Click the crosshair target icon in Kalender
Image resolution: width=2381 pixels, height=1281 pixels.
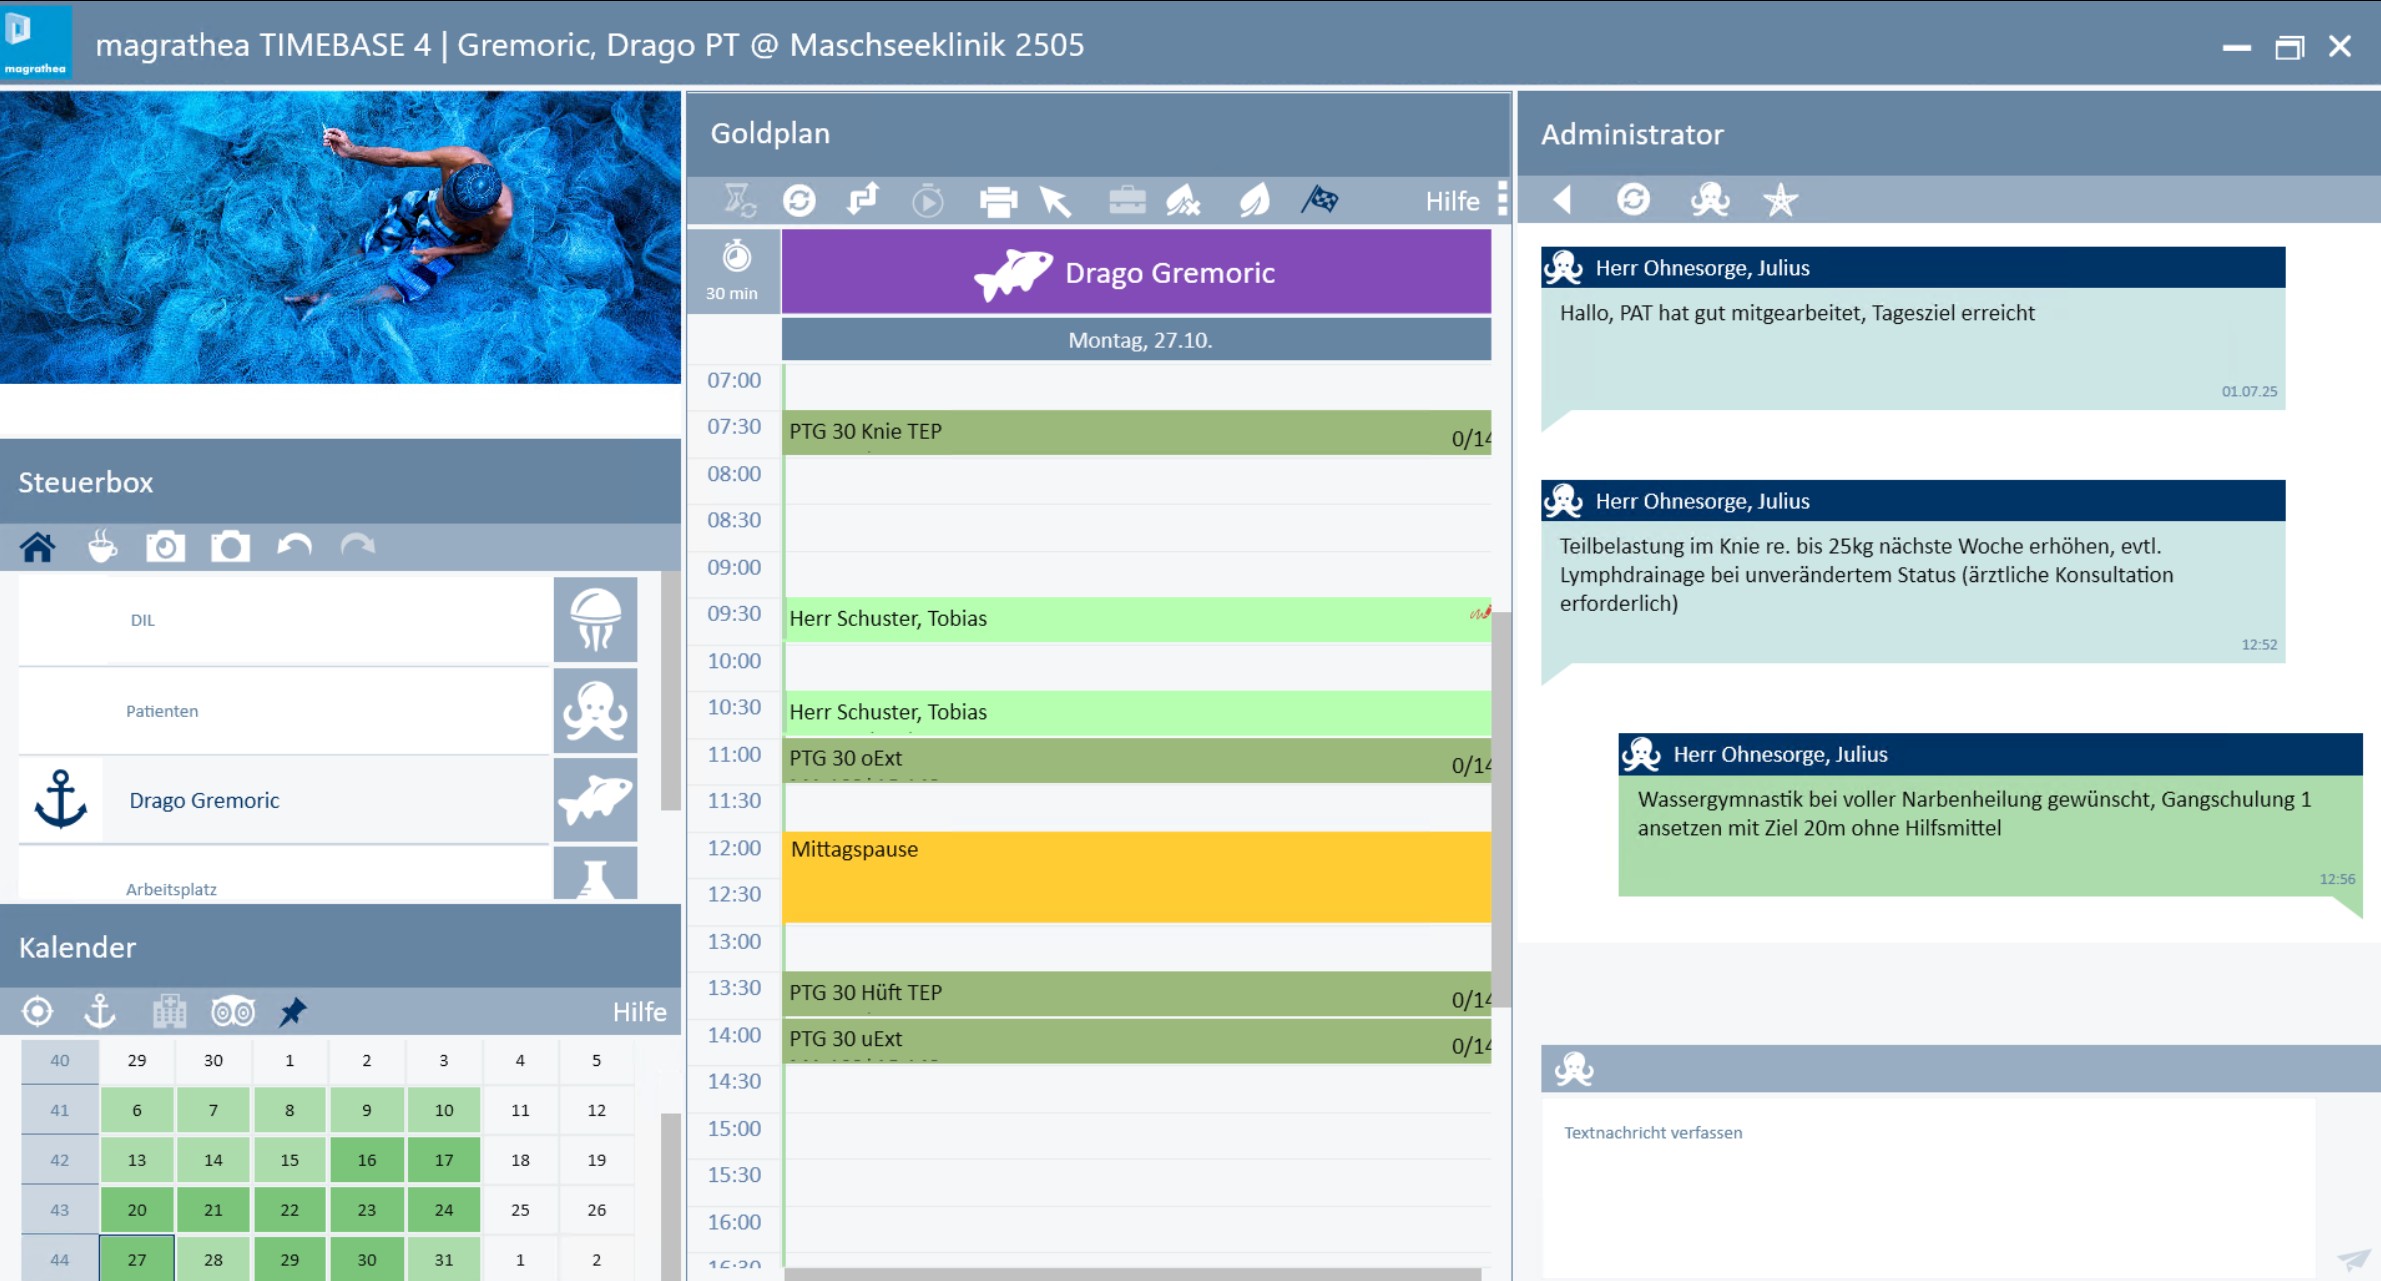coord(37,1012)
